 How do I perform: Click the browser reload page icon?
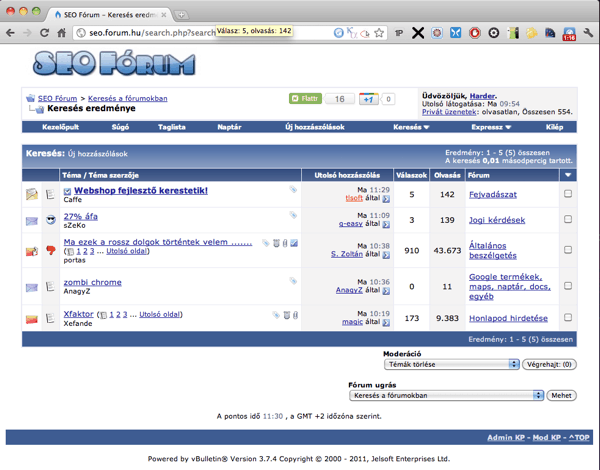pyautogui.click(x=44, y=33)
